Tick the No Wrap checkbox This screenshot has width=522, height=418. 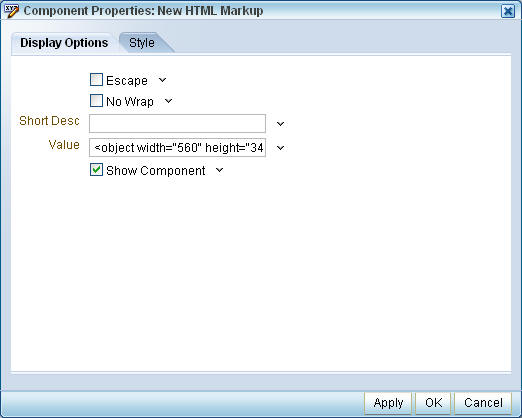pyautogui.click(x=96, y=101)
